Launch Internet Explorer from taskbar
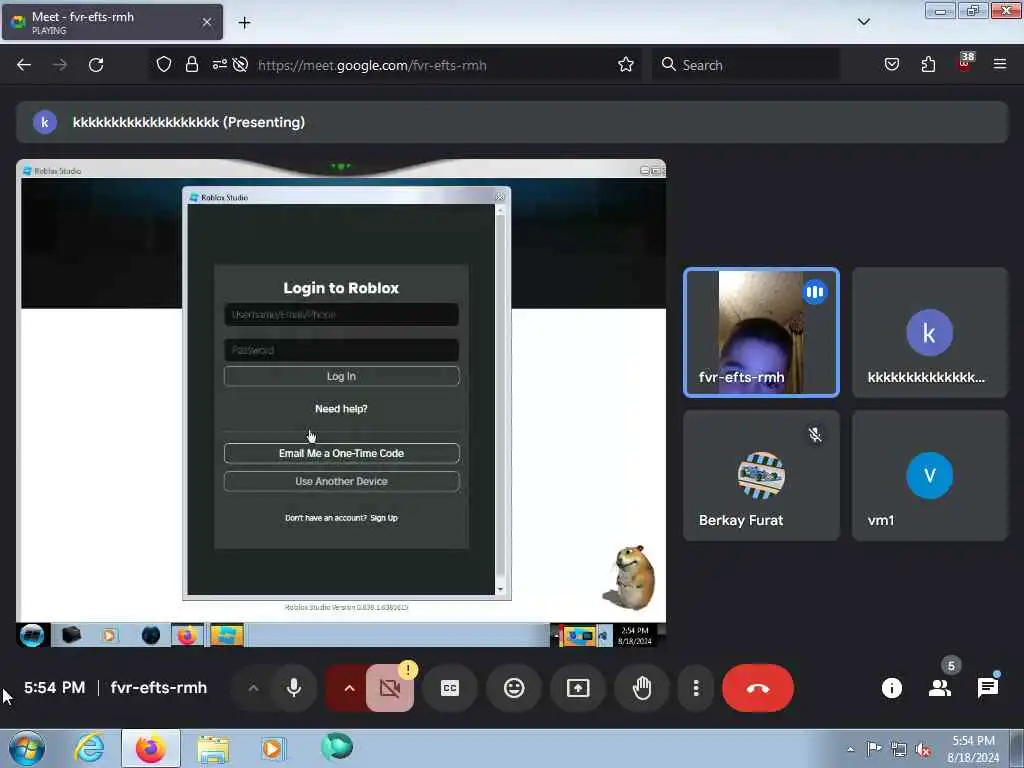 tap(89, 748)
